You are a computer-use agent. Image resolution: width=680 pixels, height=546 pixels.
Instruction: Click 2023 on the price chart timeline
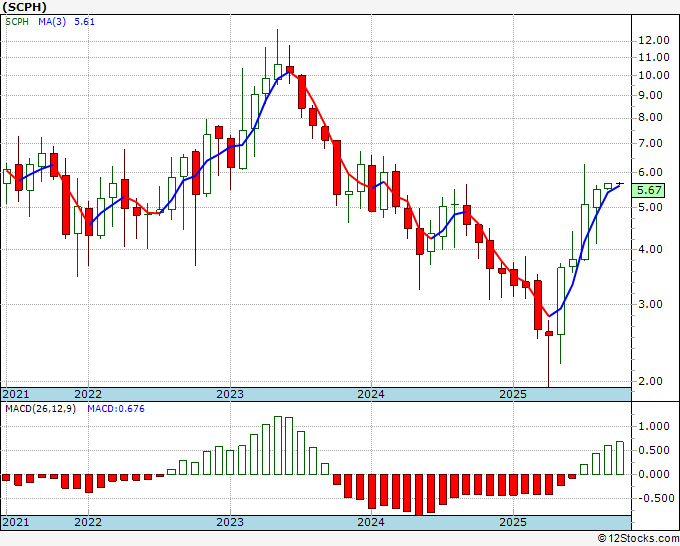230,394
